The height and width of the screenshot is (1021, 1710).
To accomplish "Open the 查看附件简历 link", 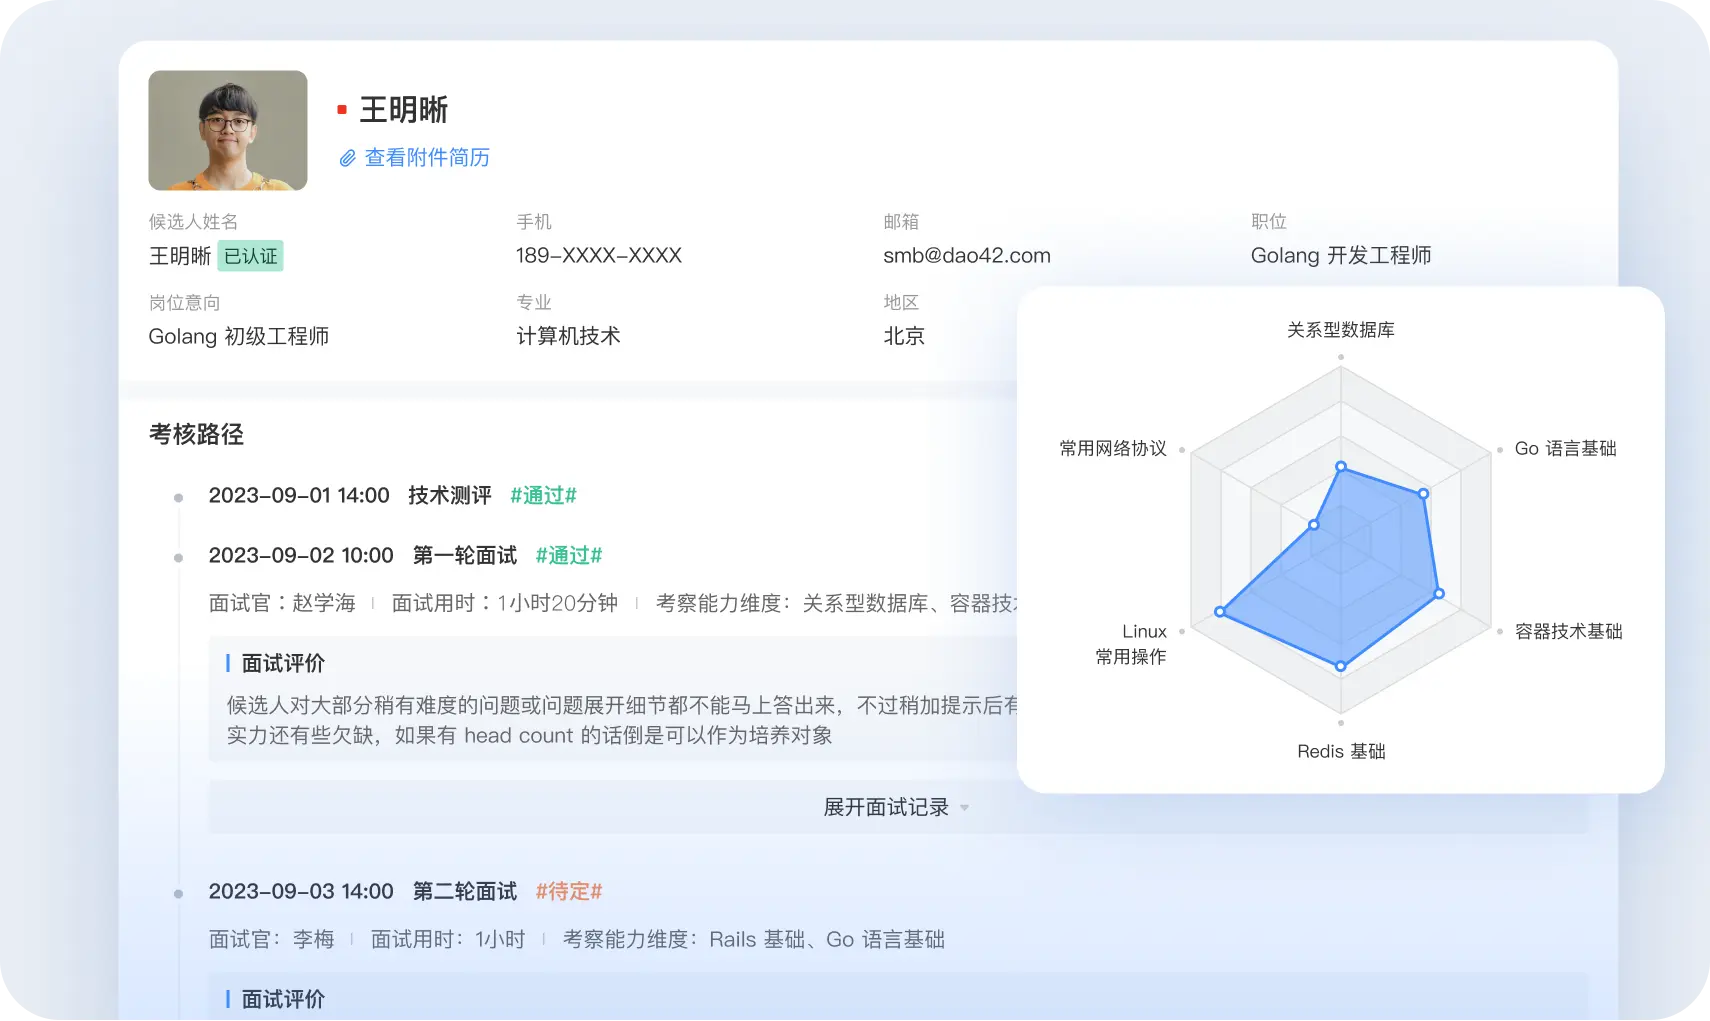I will [x=427, y=158].
